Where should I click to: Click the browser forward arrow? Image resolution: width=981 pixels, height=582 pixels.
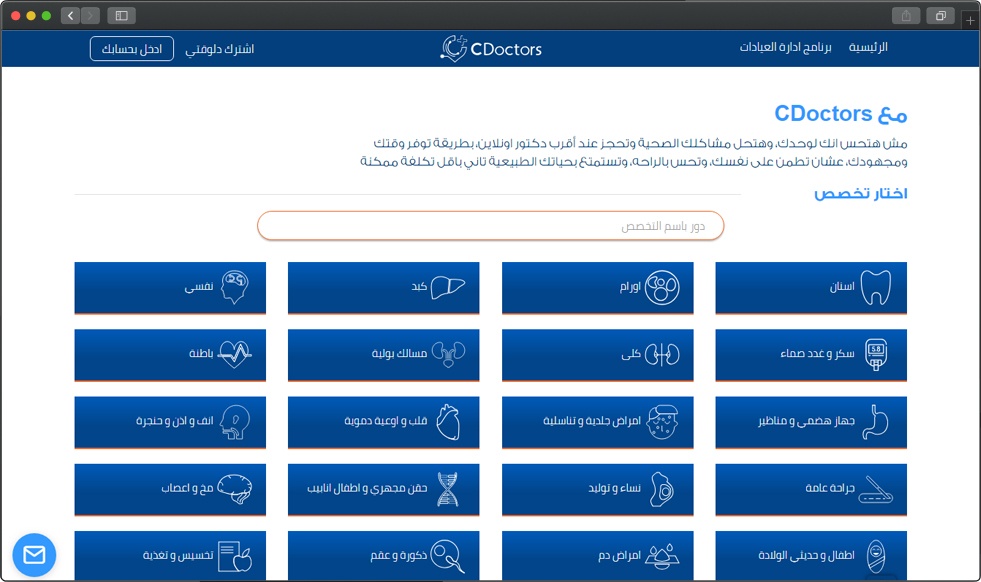pos(91,16)
